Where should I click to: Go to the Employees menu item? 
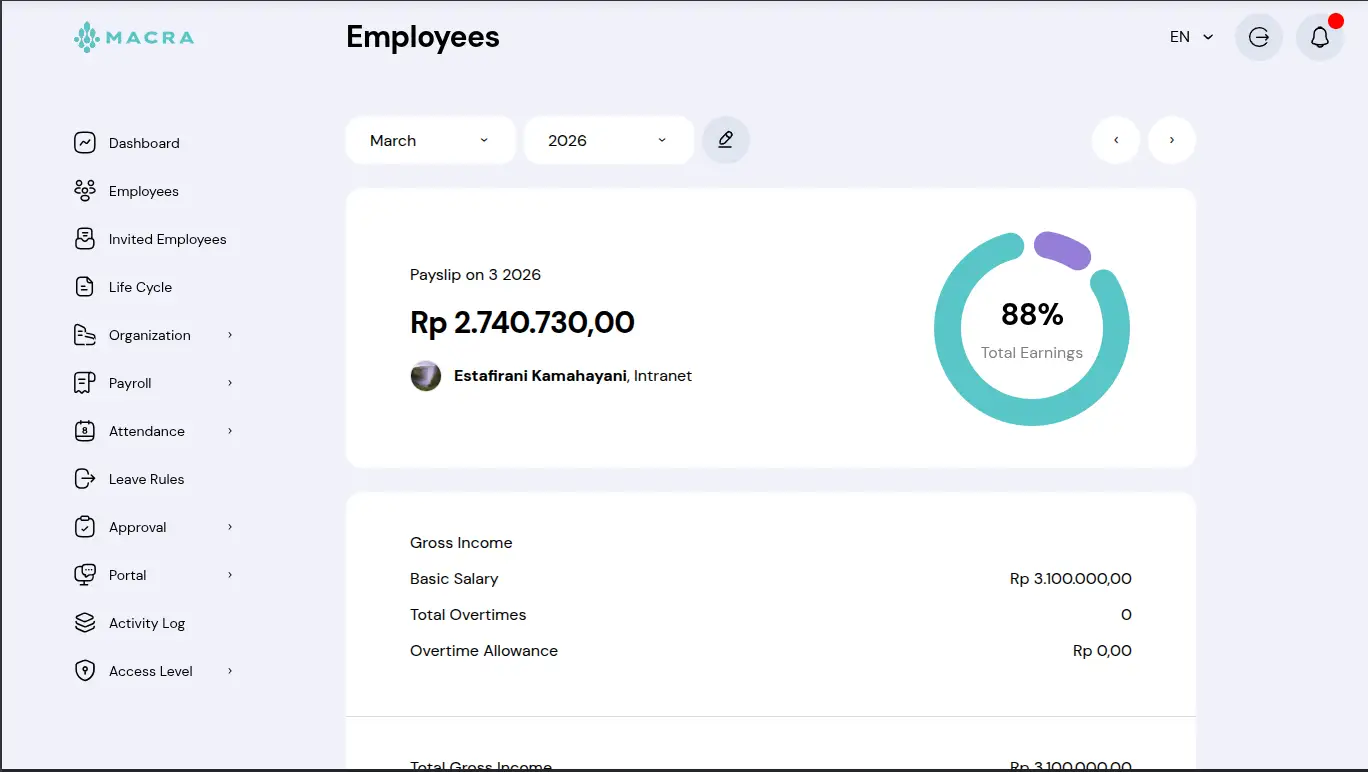click(143, 191)
